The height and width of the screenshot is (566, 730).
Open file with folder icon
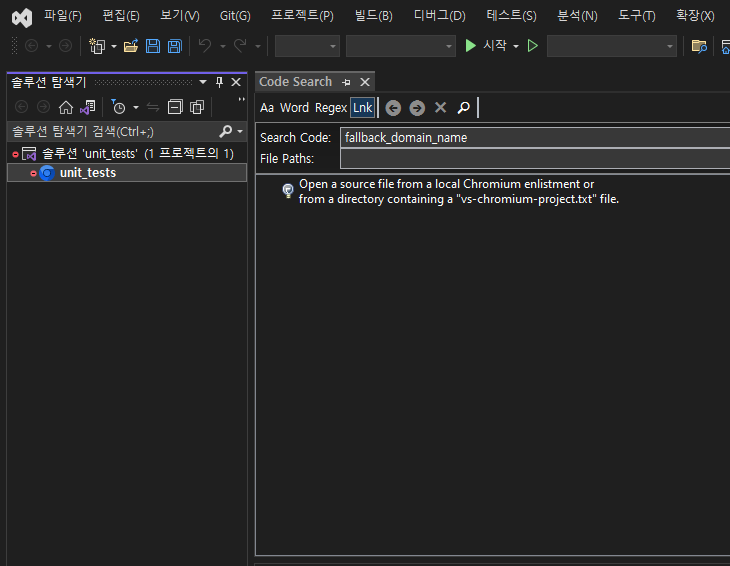click(131, 46)
